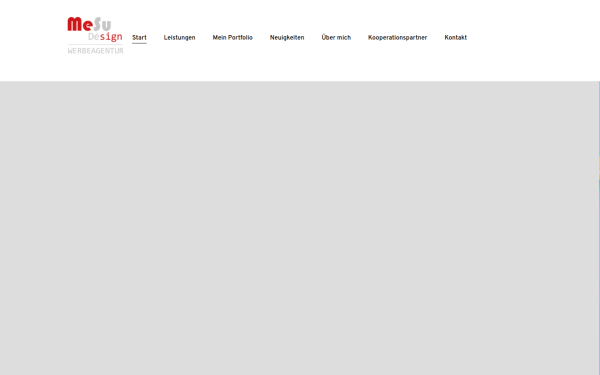
Task: Open Mein Portfolio in the navigation
Action: coord(233,38)
